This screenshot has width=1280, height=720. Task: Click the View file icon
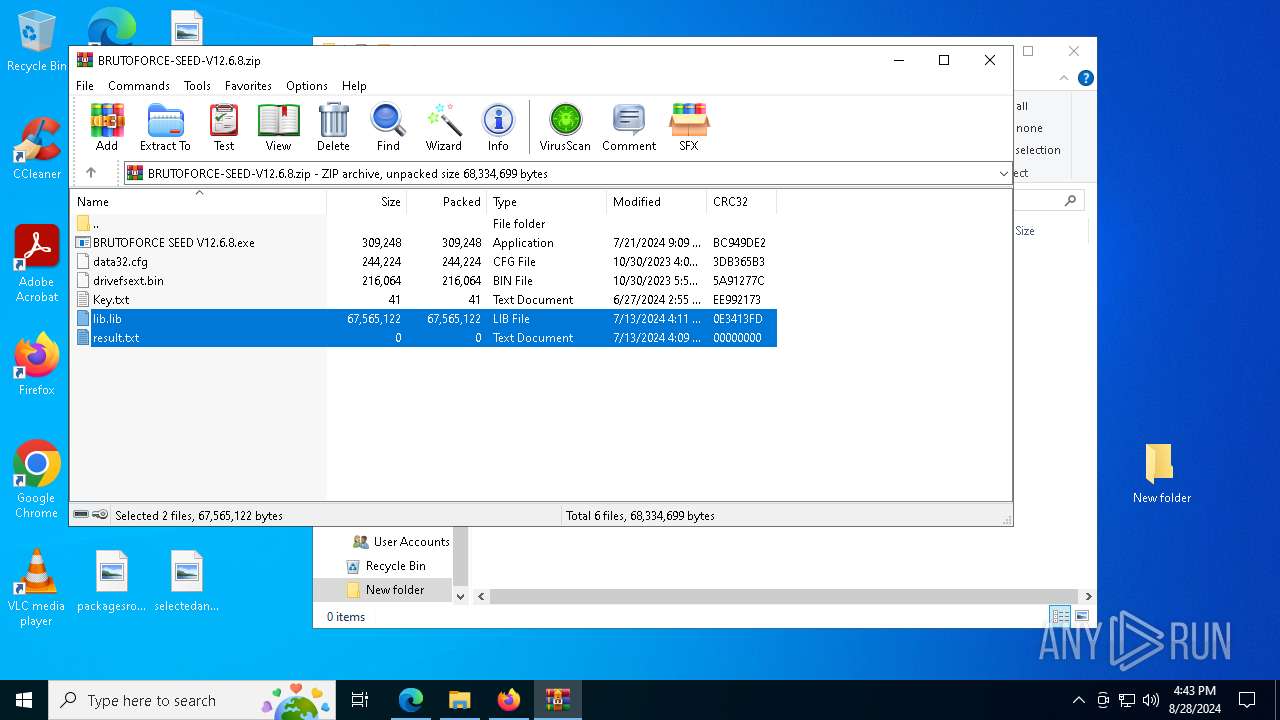tap(278, 127)
